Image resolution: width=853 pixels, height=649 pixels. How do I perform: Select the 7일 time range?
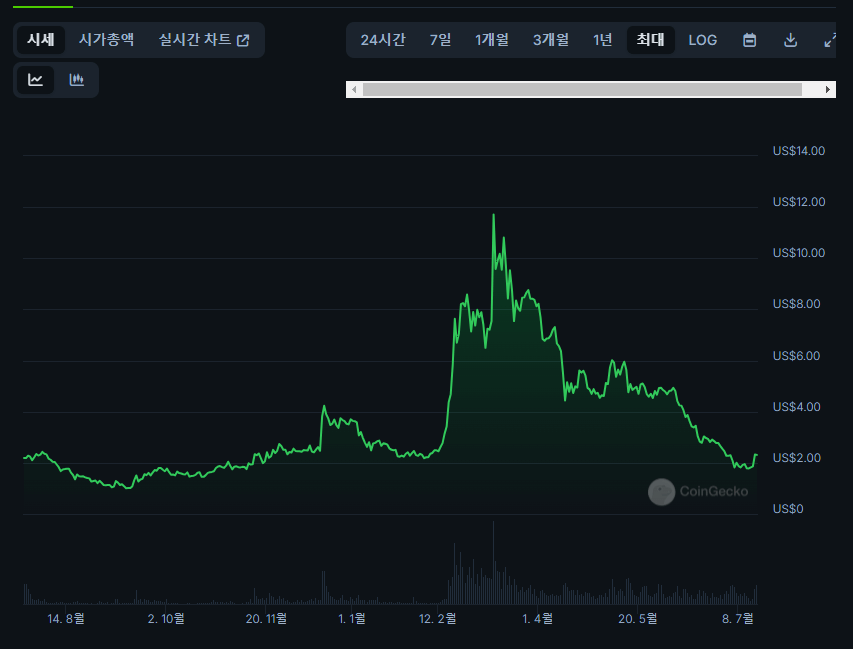439,40
